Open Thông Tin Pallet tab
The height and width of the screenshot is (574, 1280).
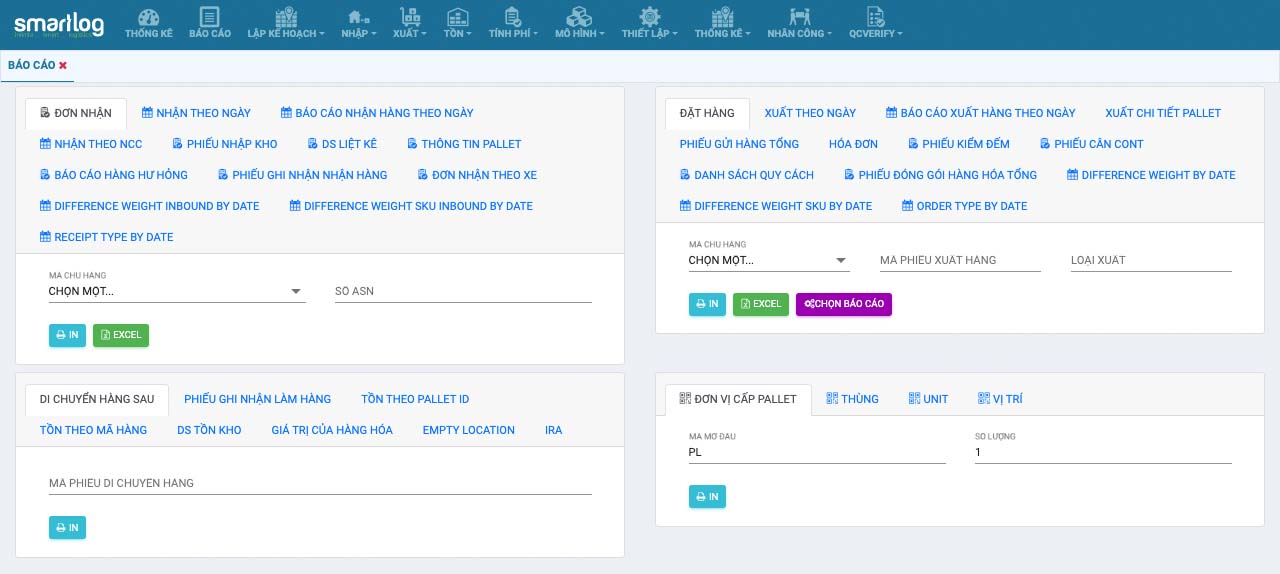click(464, 144)
